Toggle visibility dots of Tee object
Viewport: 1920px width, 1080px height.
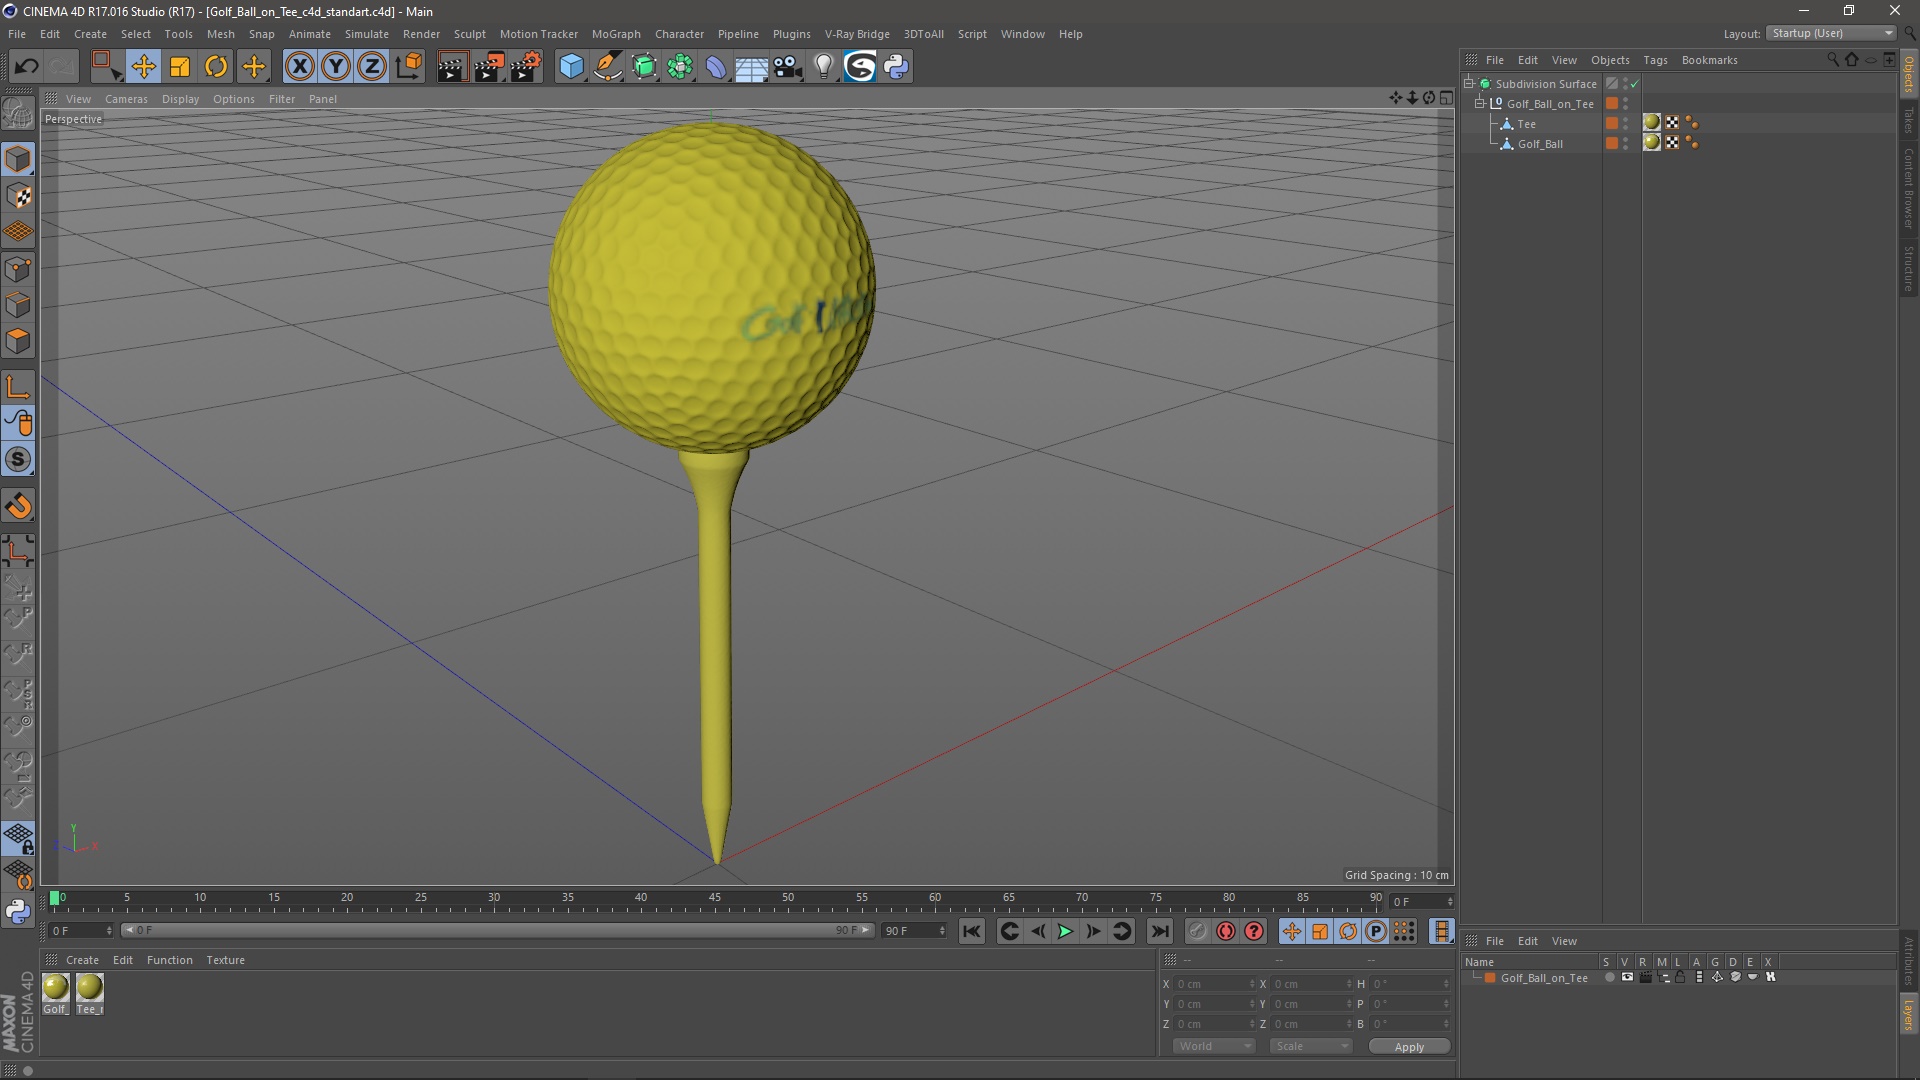(x=1625, y=124)
